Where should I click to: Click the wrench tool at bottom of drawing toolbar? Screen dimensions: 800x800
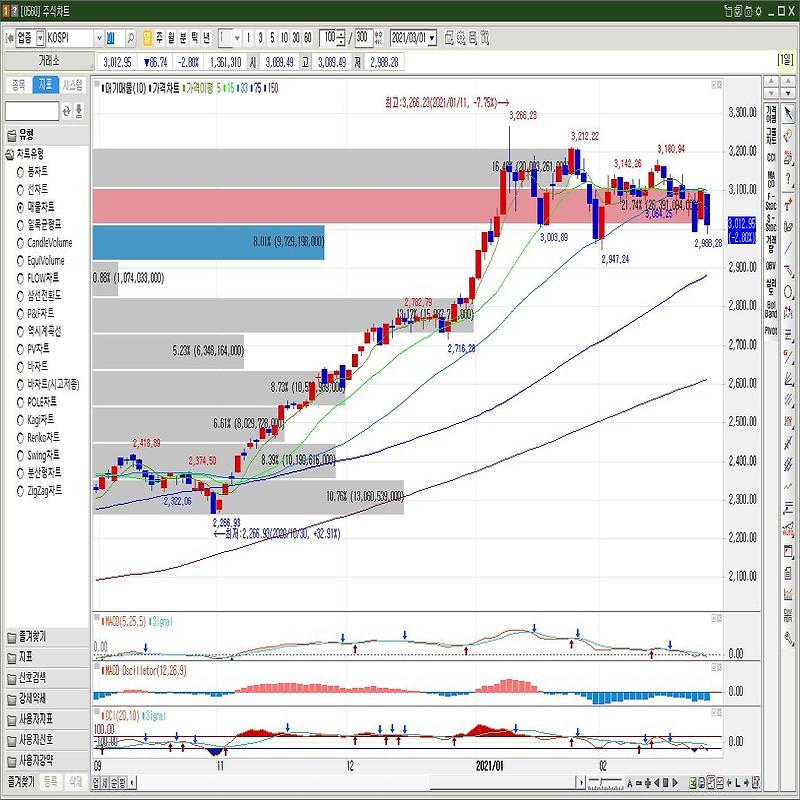click(788, 638)
